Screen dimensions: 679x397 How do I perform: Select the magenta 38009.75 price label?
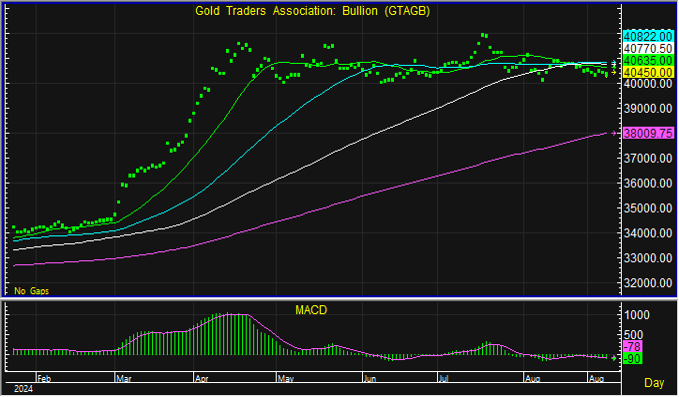click(648, 133)
